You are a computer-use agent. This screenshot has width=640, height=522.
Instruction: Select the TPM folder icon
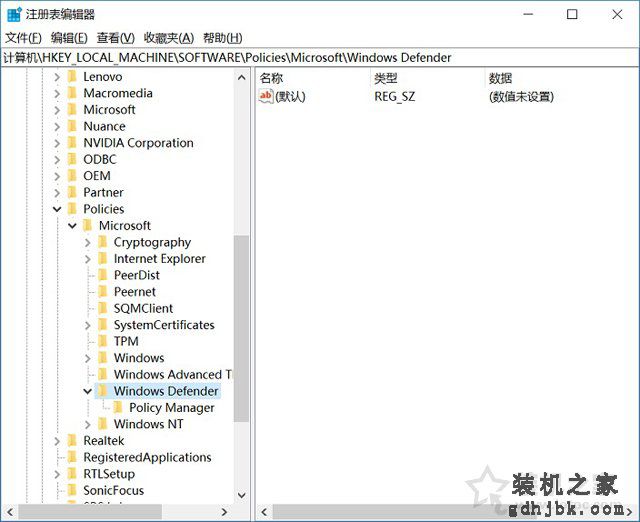tap(103, 341)
